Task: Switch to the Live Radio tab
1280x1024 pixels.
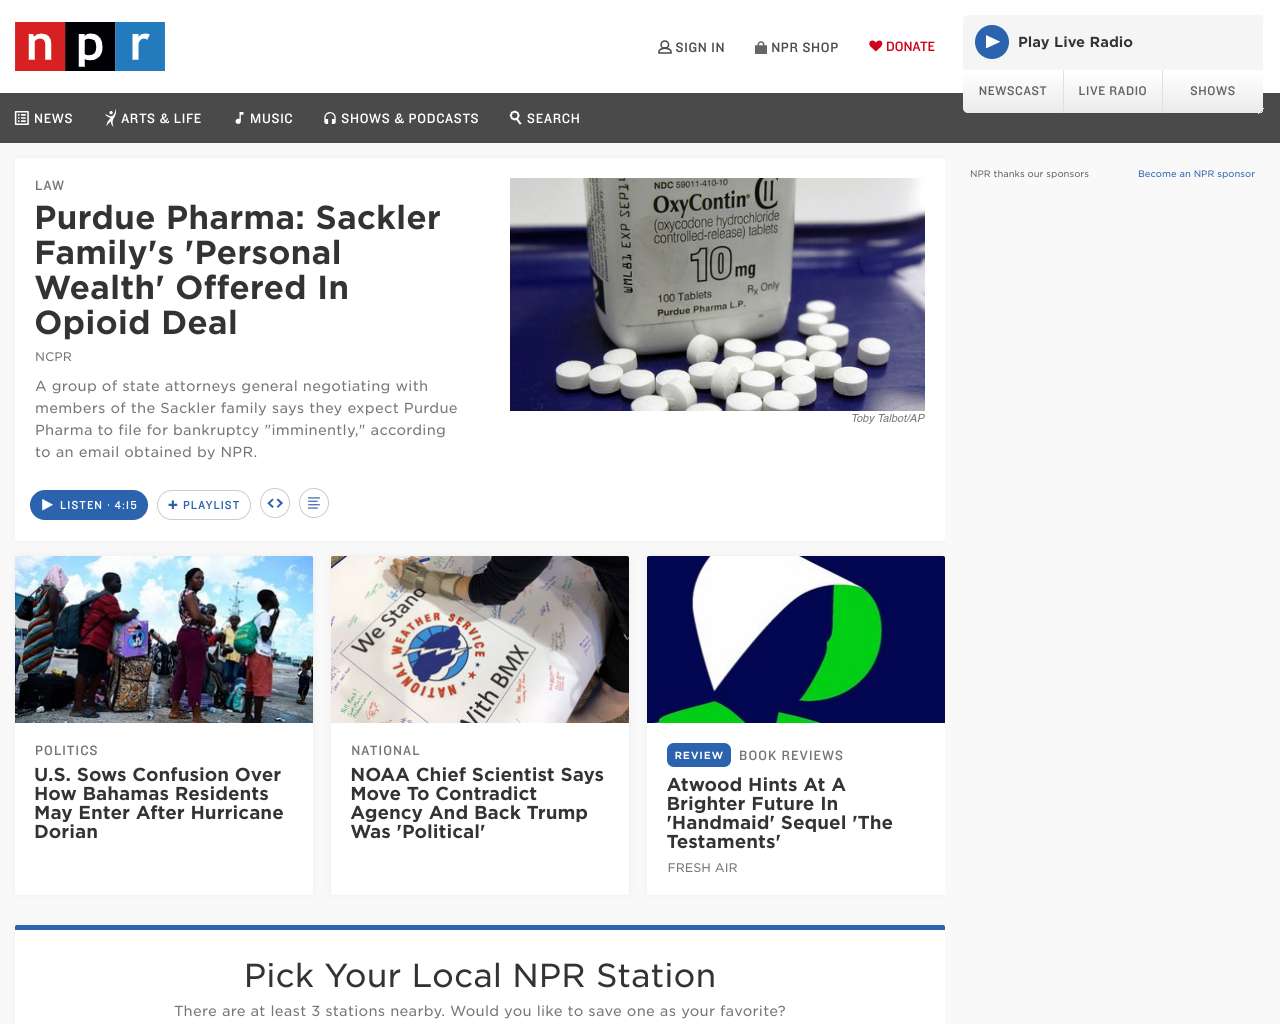Action: point(1113,91)
